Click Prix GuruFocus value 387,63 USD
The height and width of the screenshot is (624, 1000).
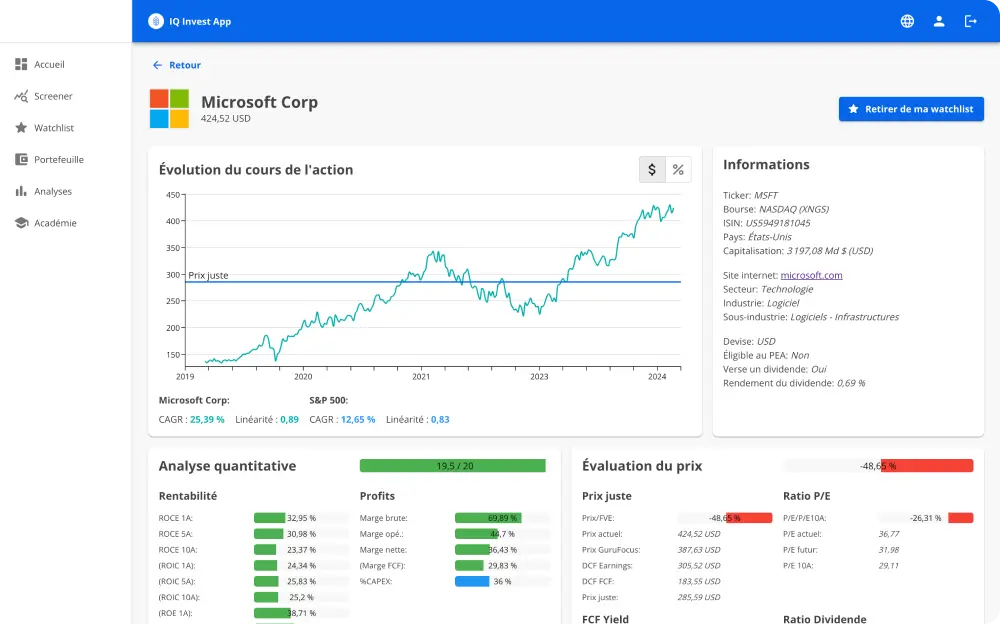point(699,549)
